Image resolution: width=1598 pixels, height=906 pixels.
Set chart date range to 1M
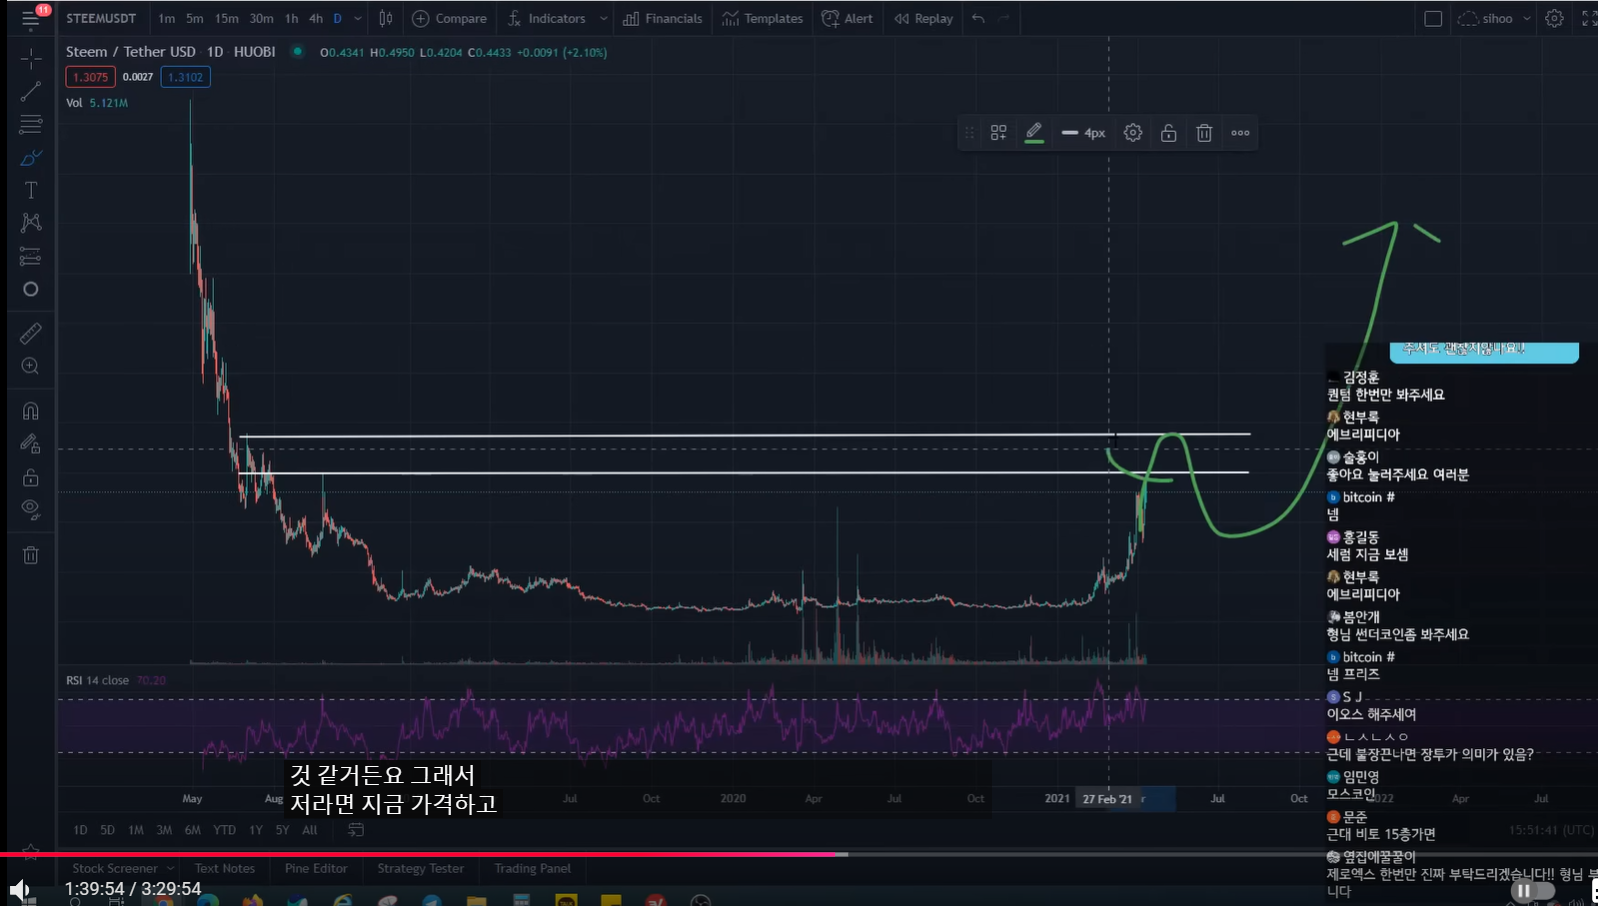pos(136,830)
